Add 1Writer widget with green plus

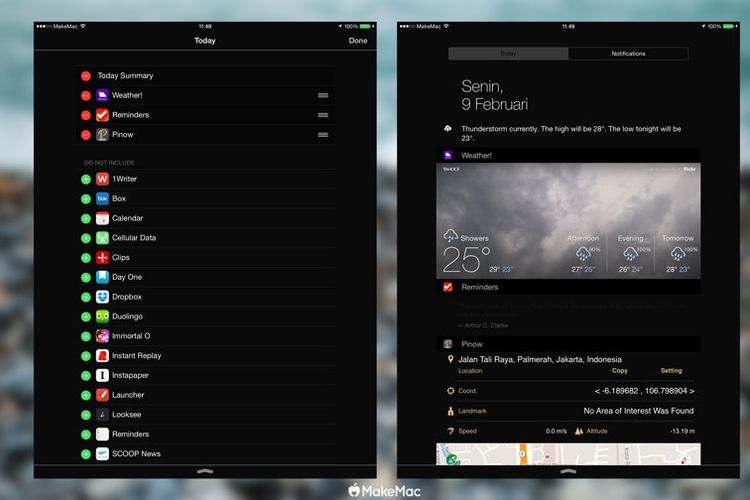[x=86, y=179]
